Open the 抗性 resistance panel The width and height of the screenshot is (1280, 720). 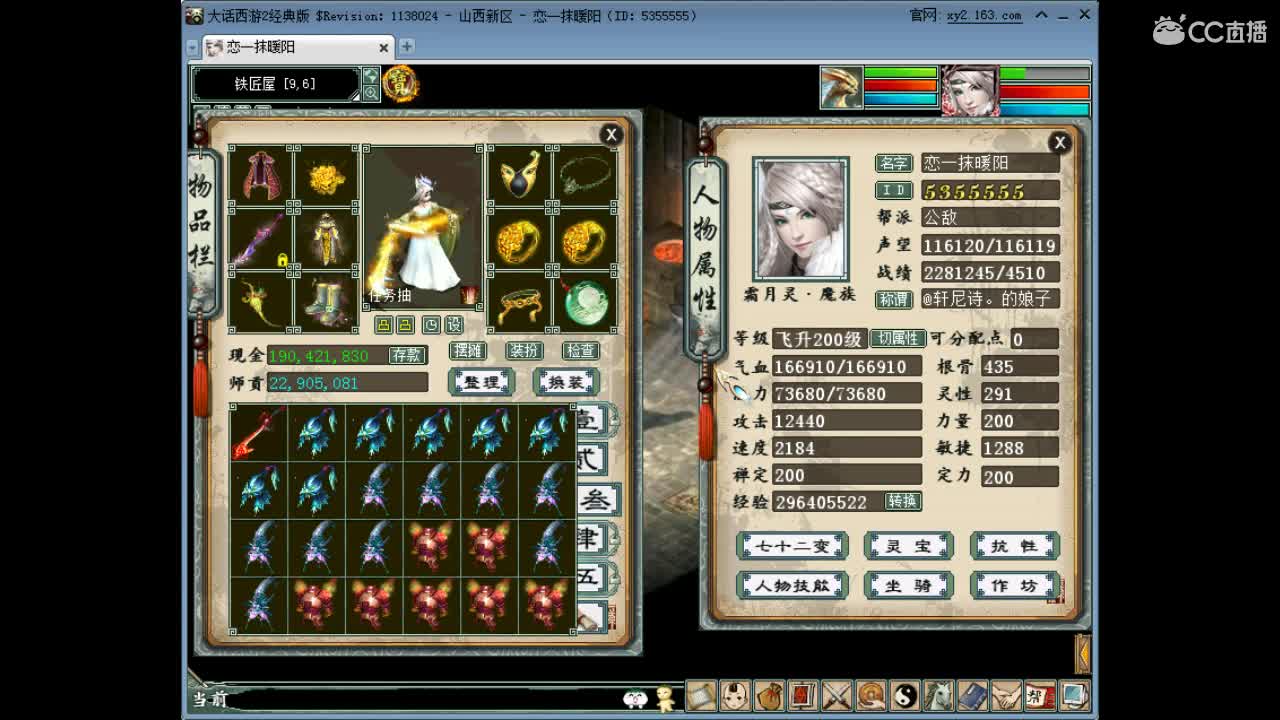pyautogui.click(x=1014, y=546)
